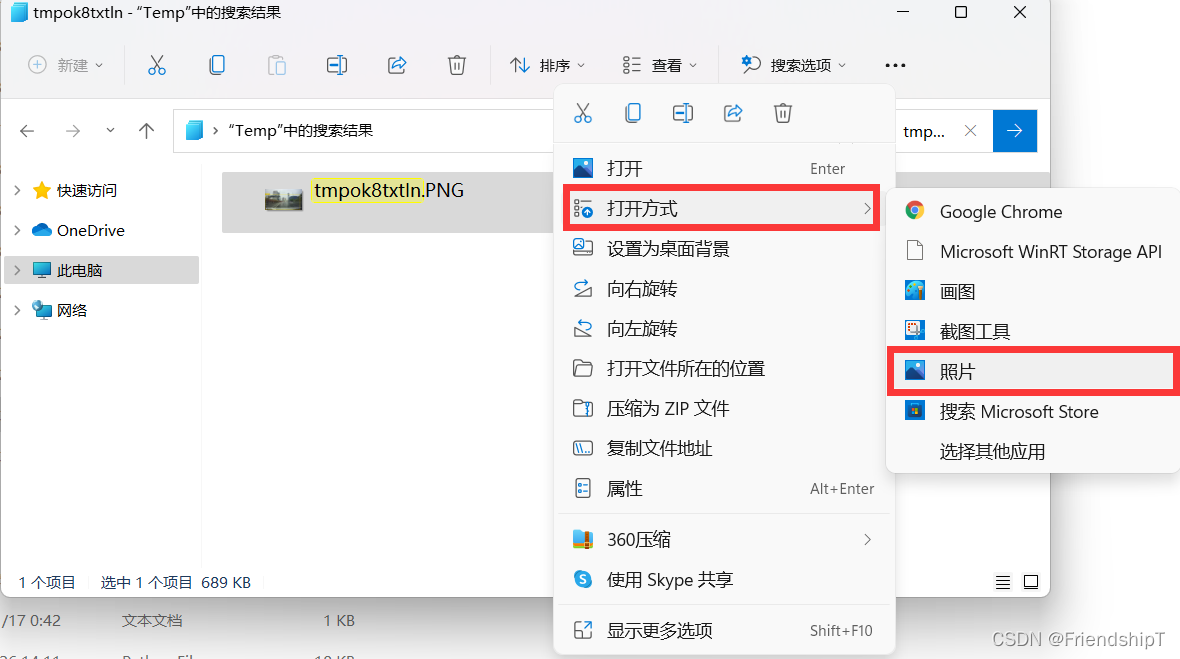Go forward with the right arrow

click(72, 131)
